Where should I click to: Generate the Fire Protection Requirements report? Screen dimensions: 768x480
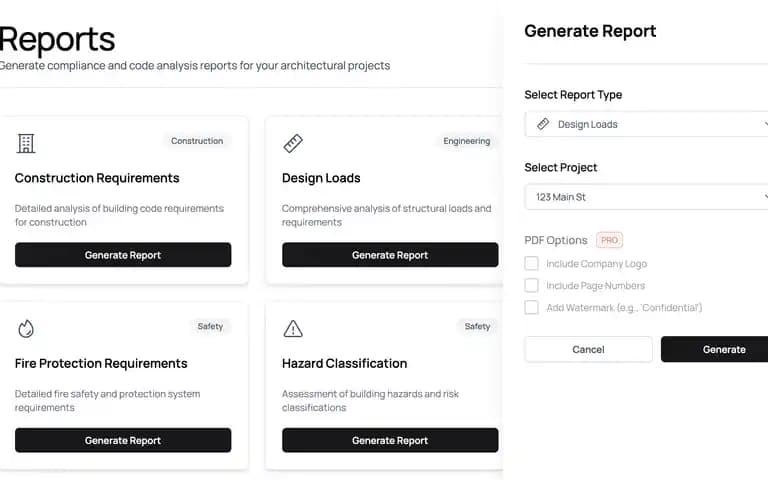[x=123, y=440]
